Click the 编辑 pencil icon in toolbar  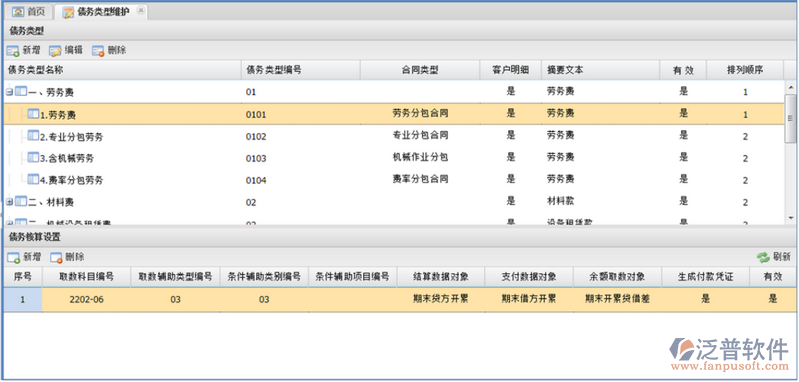(x=55, y=51)
